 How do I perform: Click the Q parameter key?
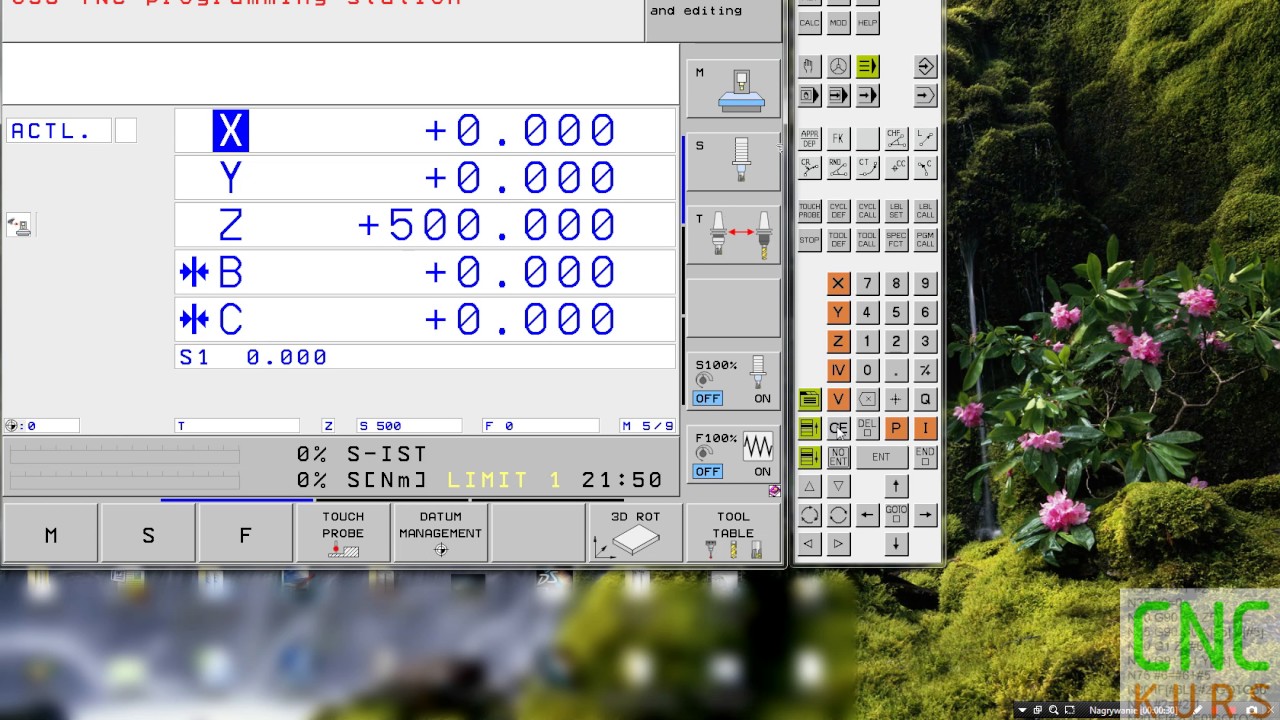tap(926, 399)
